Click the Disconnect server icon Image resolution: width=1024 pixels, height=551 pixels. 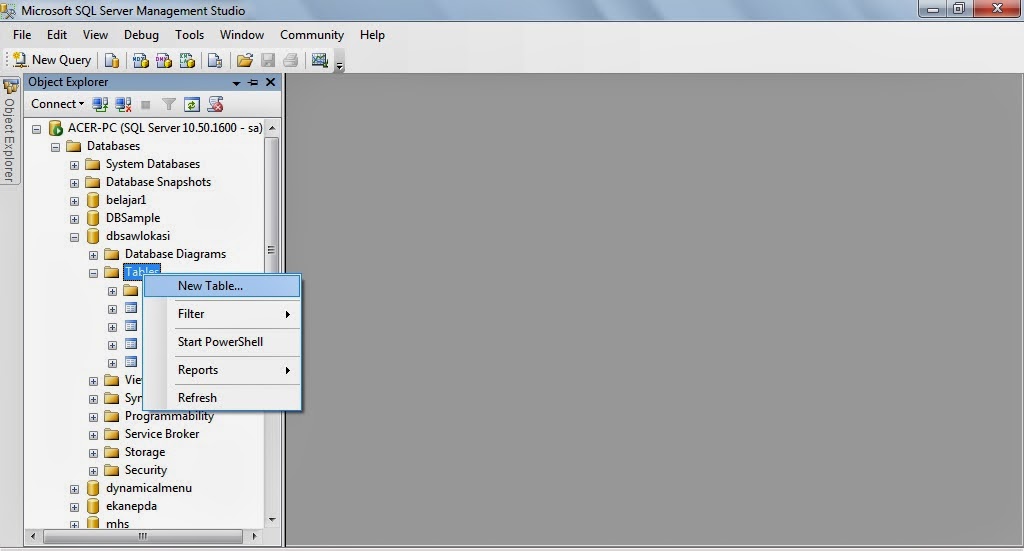[123, 104]
